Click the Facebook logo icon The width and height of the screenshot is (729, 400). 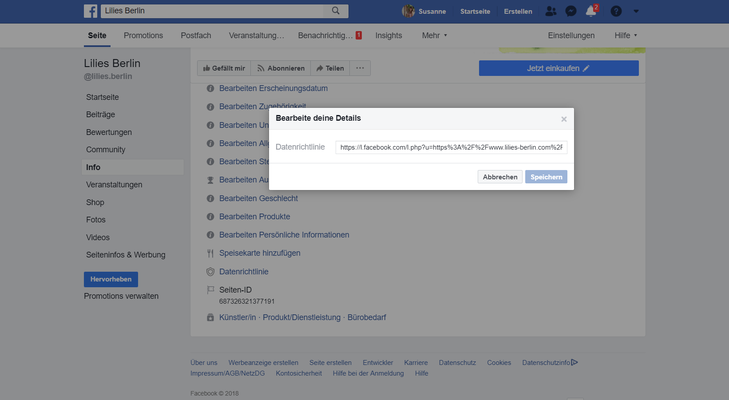coord(91,11)
